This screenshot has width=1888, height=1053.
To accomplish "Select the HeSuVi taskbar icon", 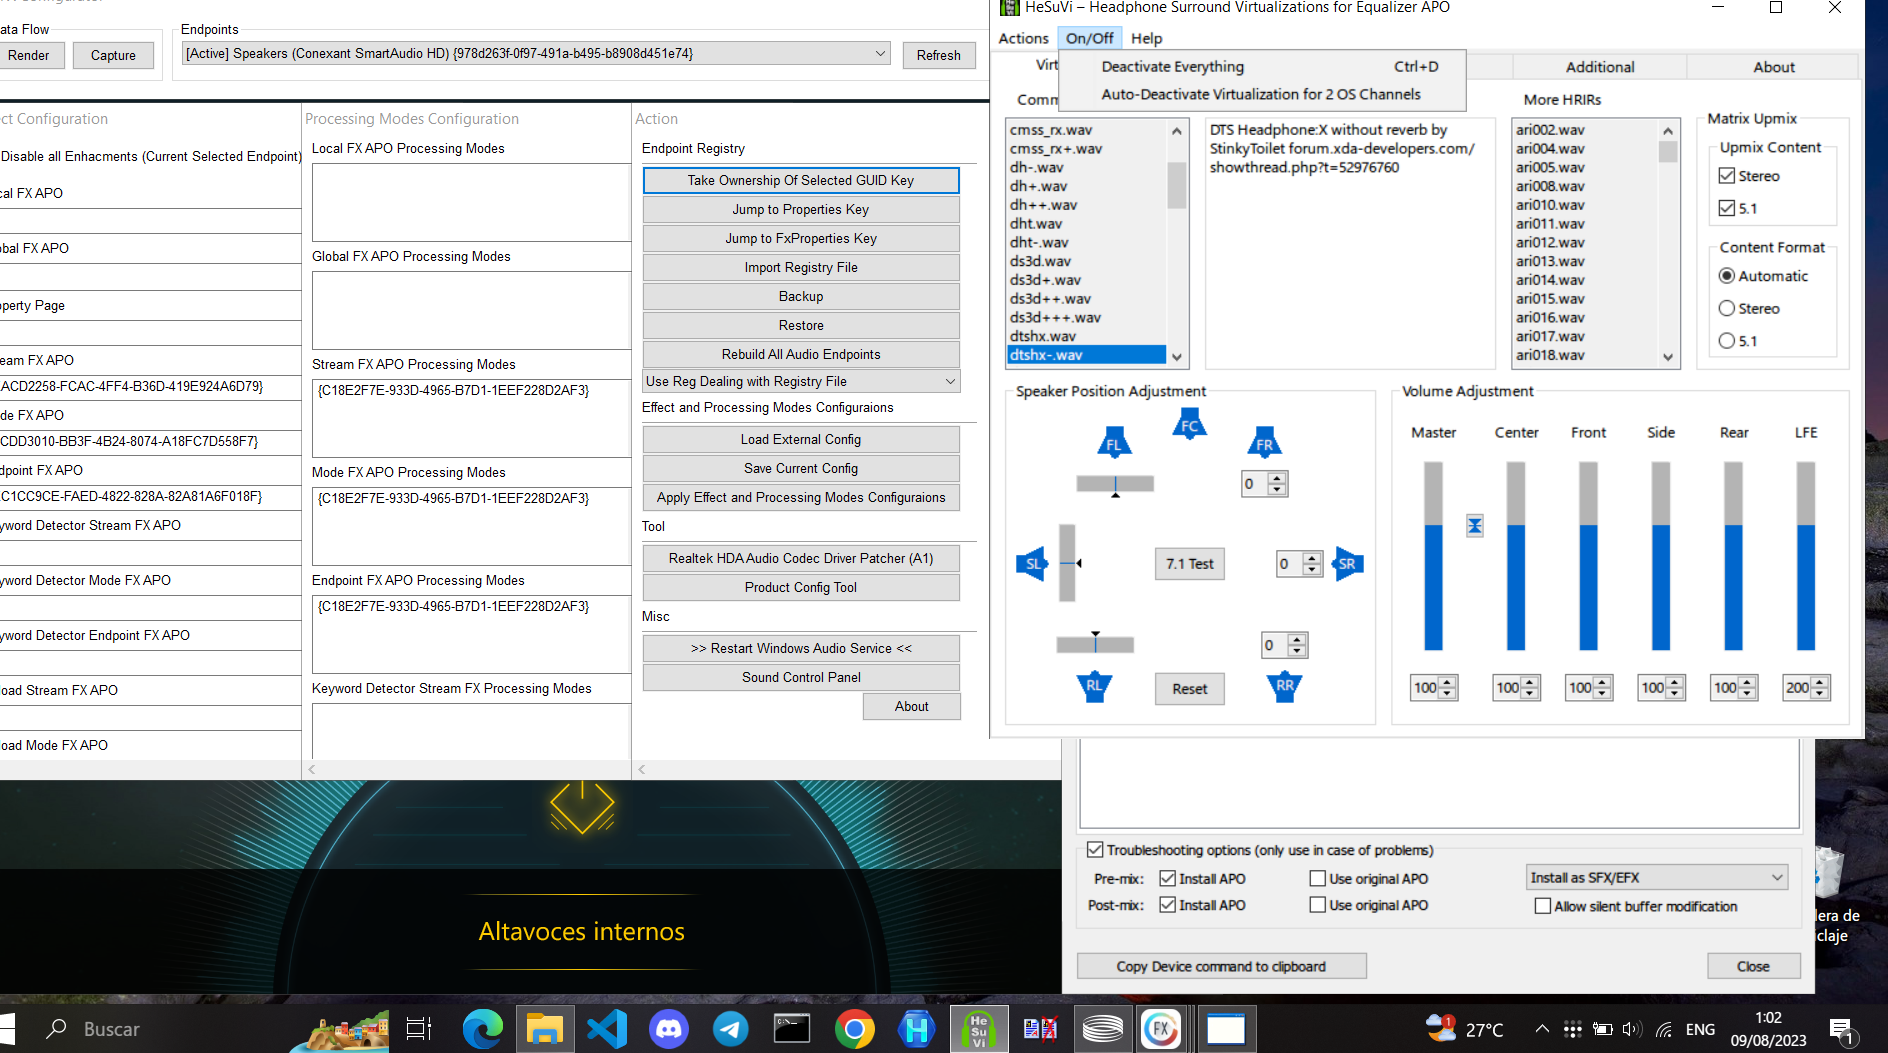I will 978,1029.
